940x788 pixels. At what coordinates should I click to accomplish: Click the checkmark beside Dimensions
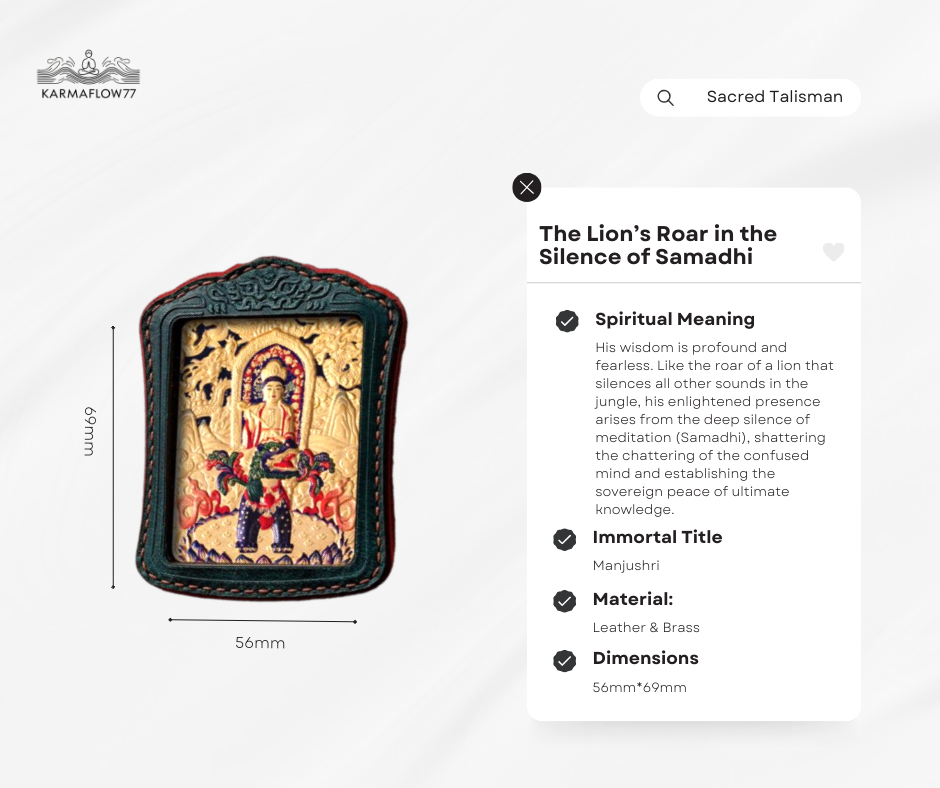point(565,660)
